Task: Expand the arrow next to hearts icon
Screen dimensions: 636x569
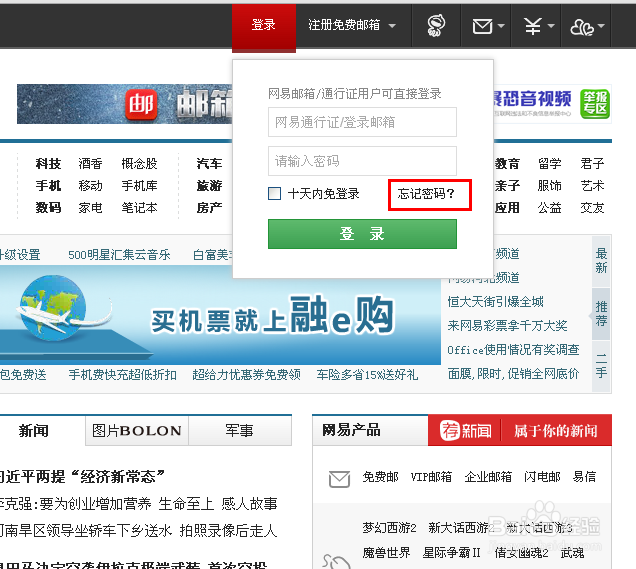Action: coord(601,26)
